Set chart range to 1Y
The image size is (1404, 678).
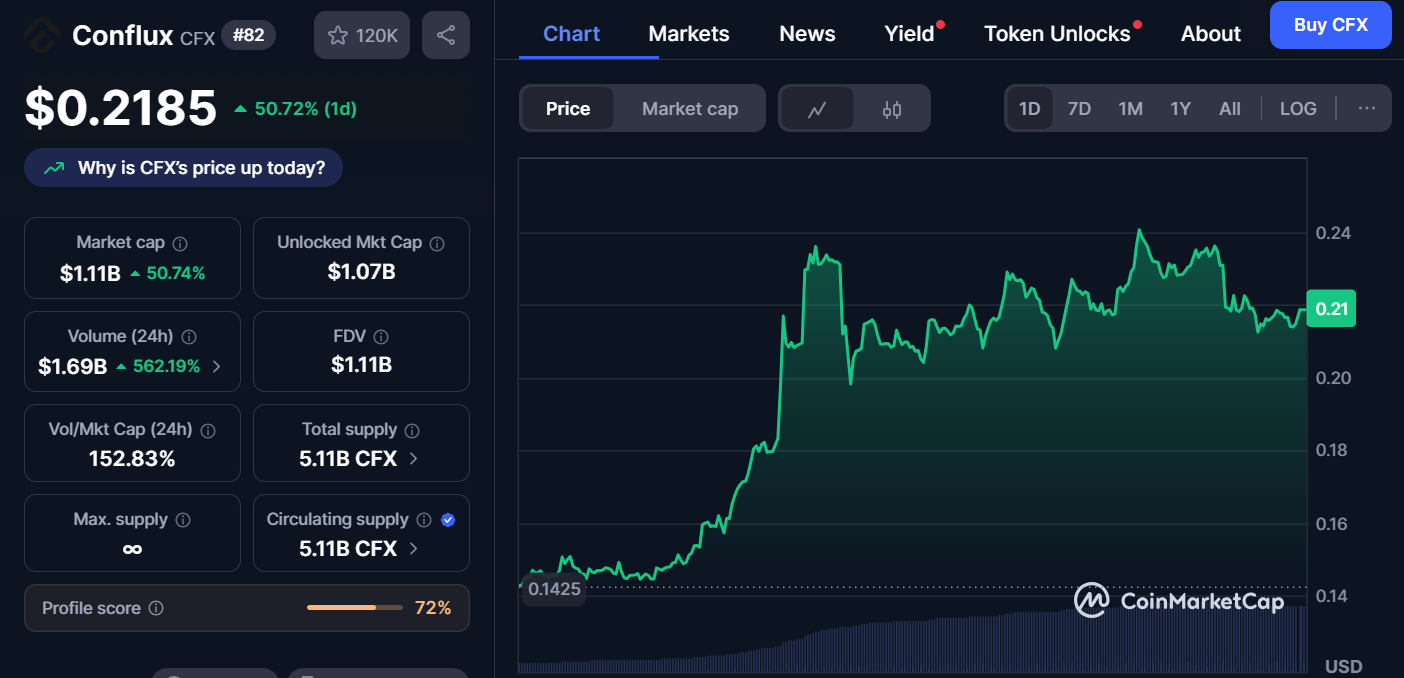[x=1180, y=108]
